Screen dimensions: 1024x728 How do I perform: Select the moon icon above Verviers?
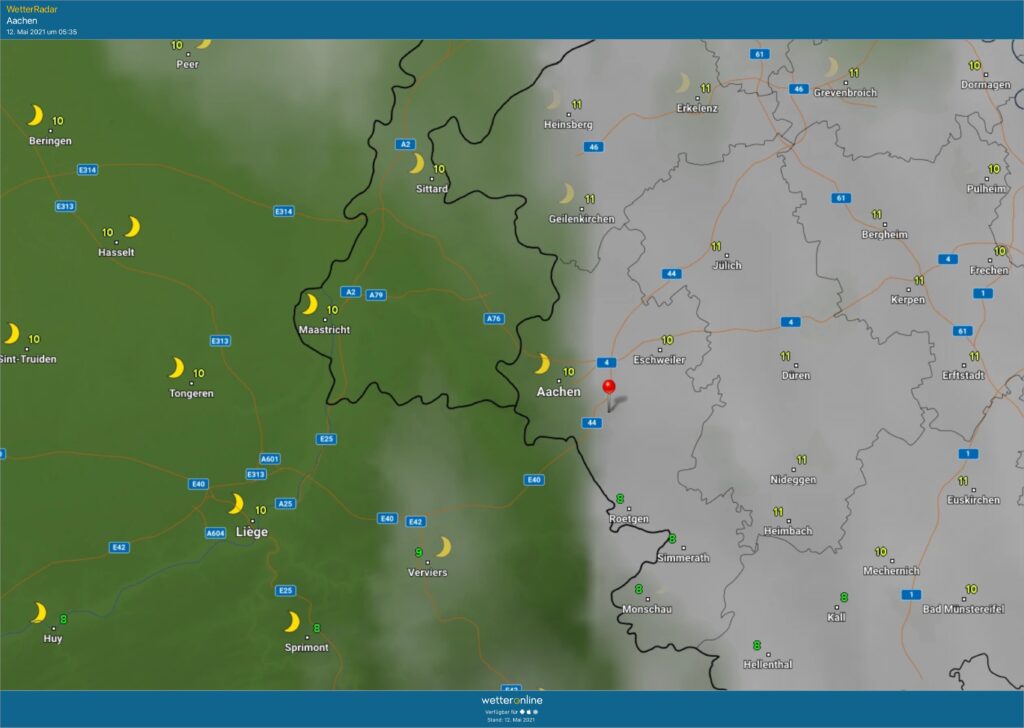coord(444,547)
